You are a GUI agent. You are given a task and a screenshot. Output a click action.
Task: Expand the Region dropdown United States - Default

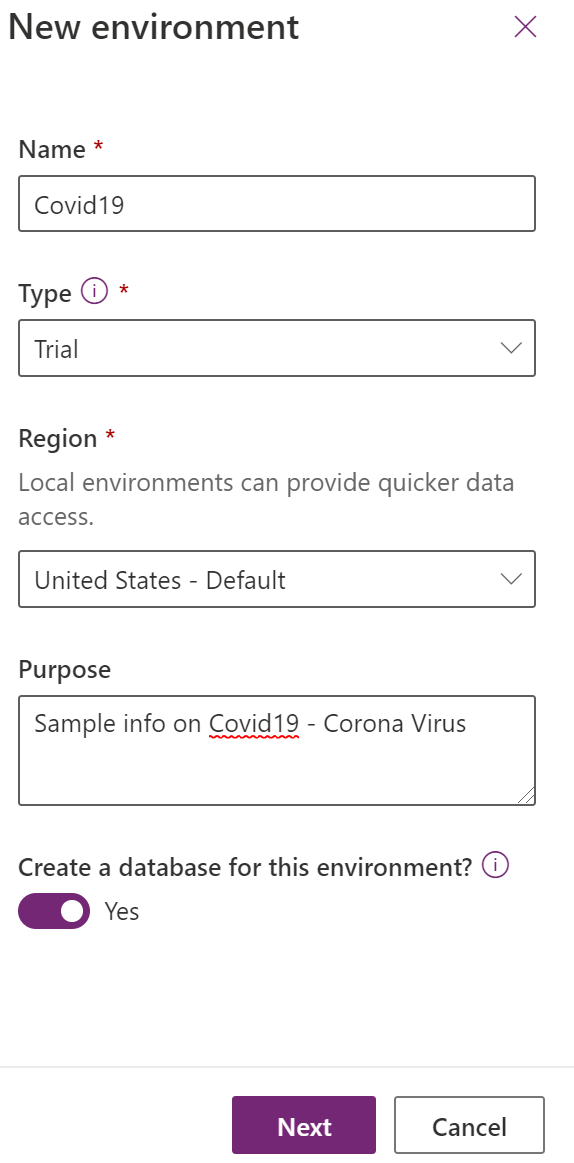(x=277, y=579)
